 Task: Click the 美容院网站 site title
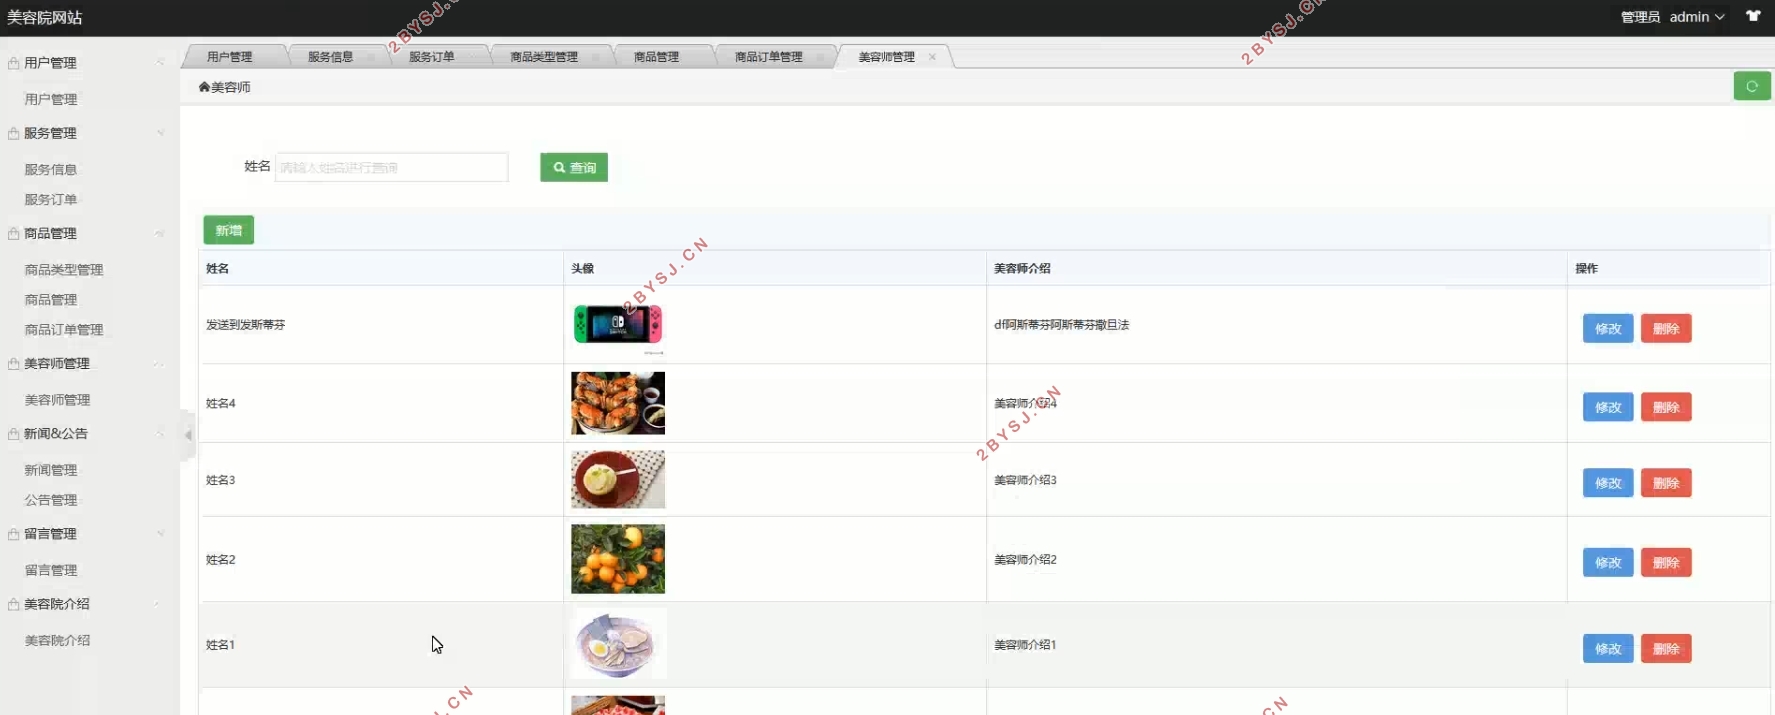tap(45, 17)
